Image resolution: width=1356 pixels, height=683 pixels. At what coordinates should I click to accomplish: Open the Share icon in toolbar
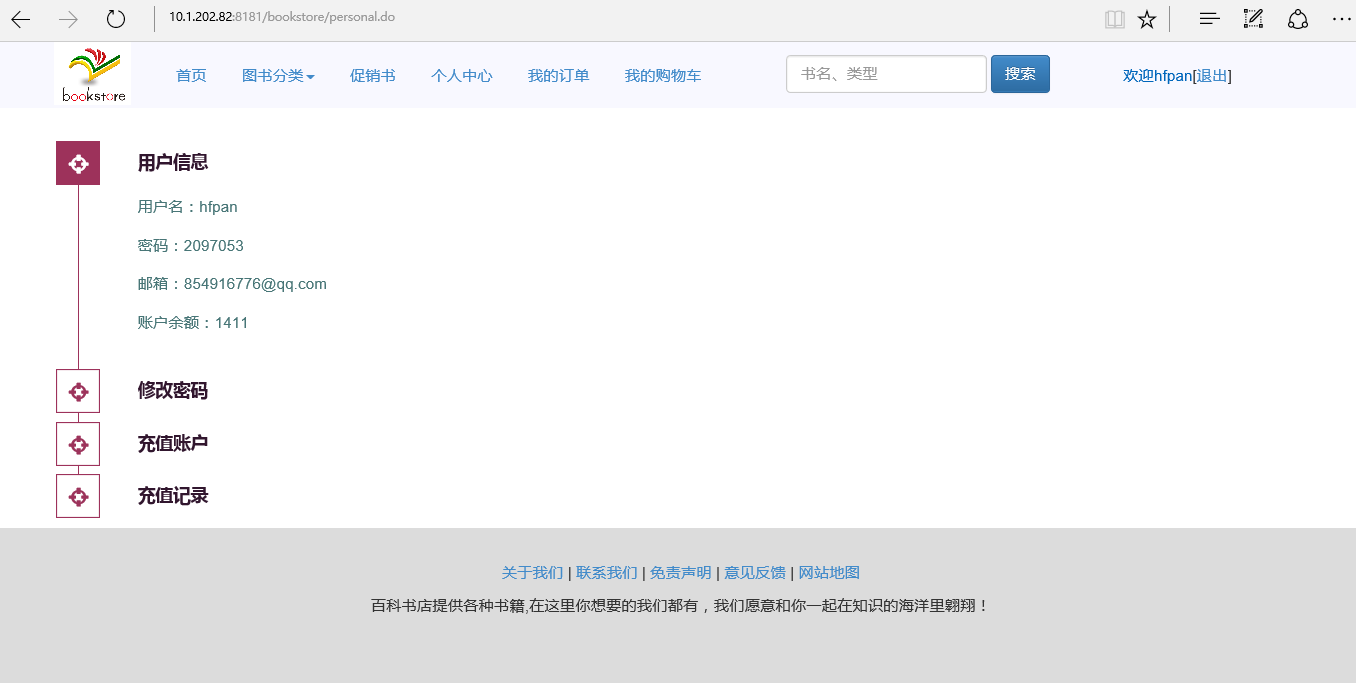coord(1297,19)
